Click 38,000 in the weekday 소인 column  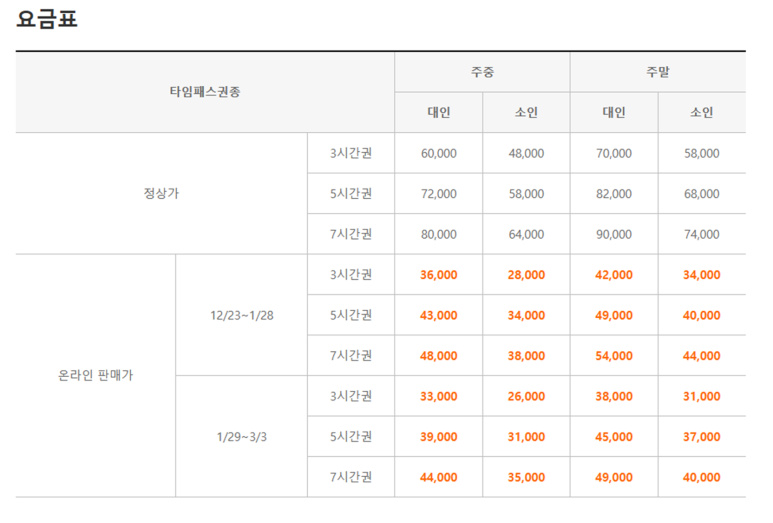click(x=526, y=355)
